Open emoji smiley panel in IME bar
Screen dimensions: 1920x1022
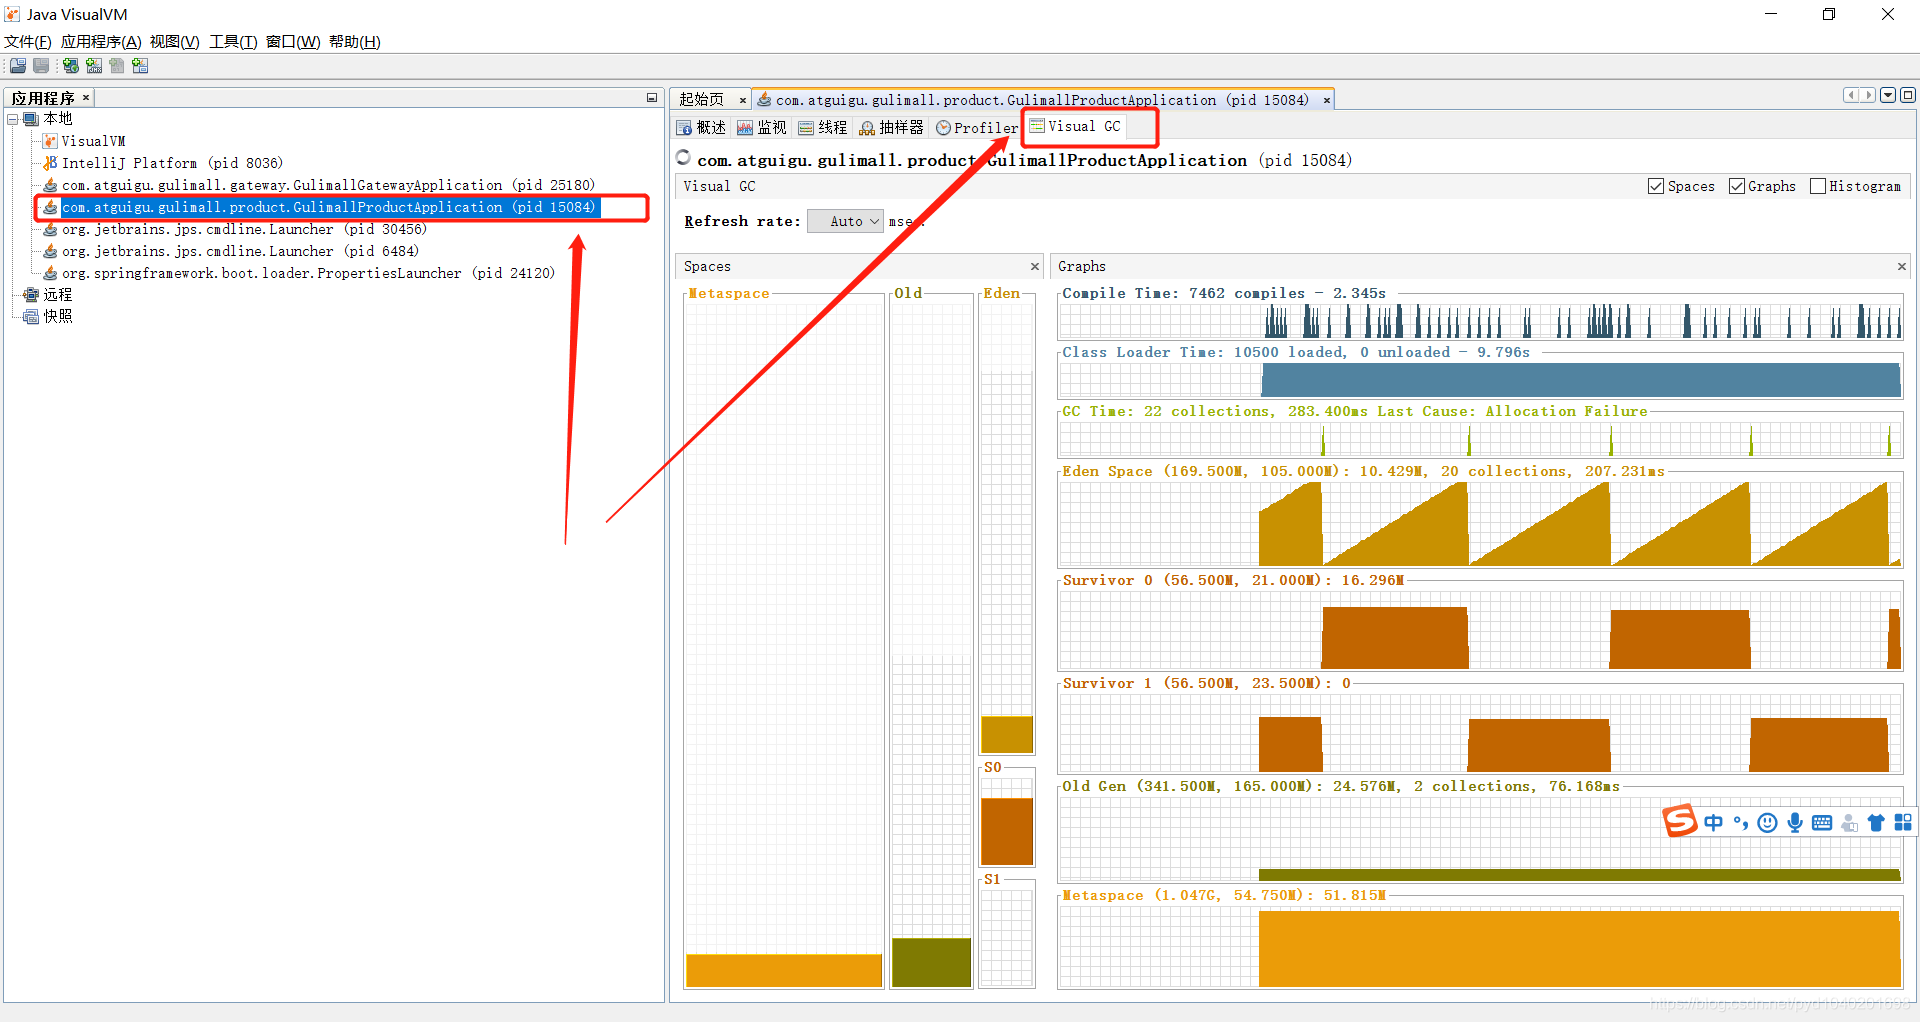click(1768, 822)
